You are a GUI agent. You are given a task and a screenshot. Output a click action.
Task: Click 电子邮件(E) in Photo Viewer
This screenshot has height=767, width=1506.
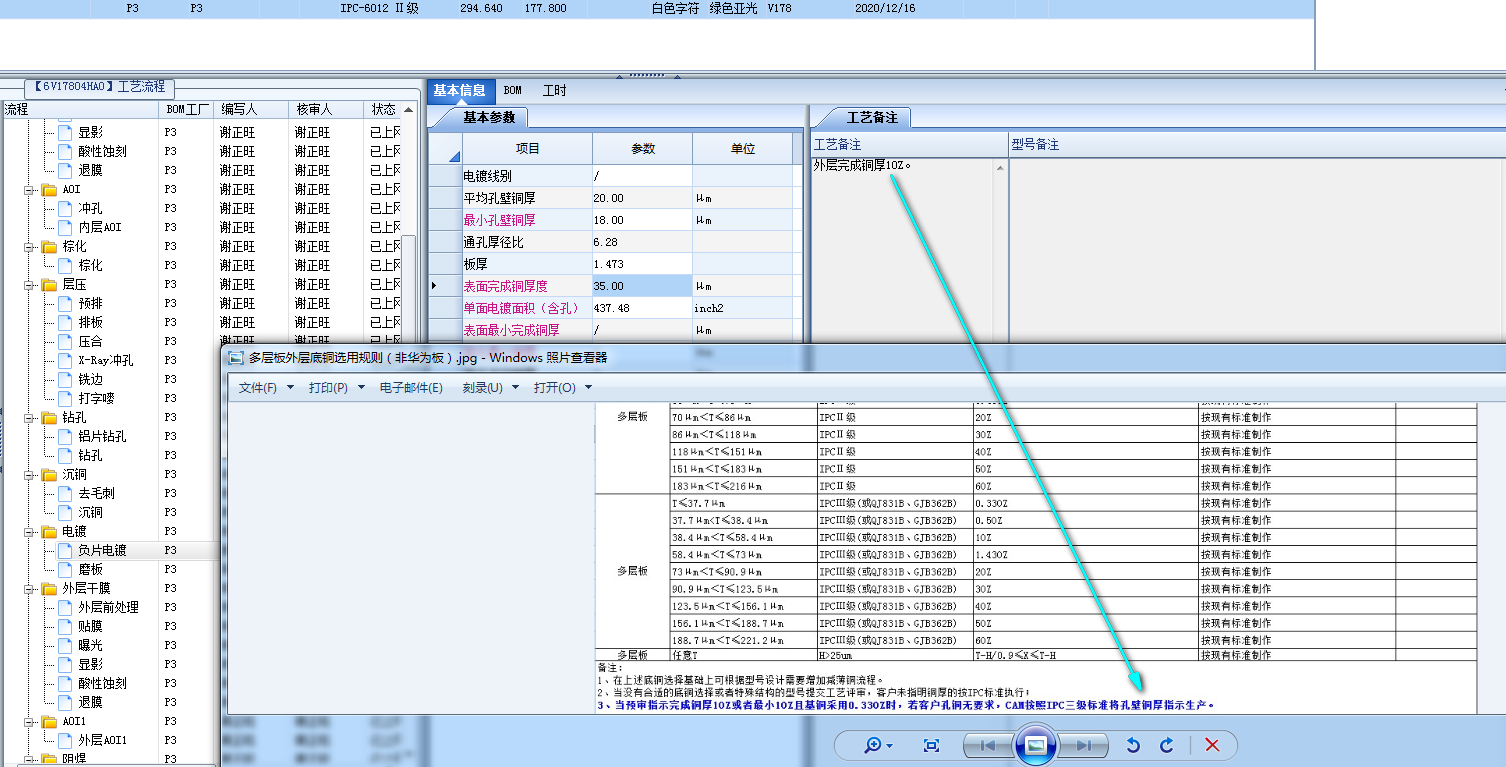pos(411,388)
